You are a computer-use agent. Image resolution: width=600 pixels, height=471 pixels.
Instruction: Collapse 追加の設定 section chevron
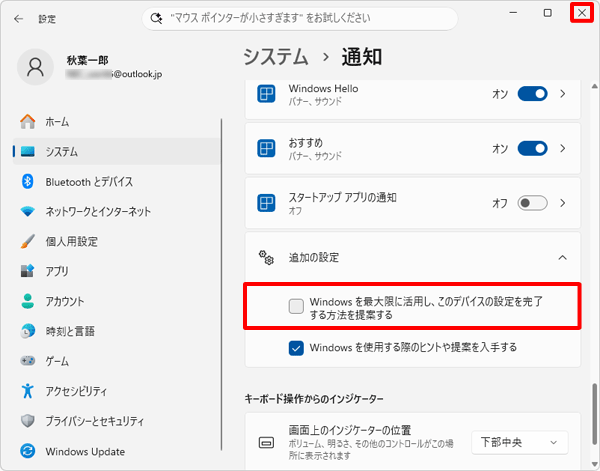[x=562, y=258]
